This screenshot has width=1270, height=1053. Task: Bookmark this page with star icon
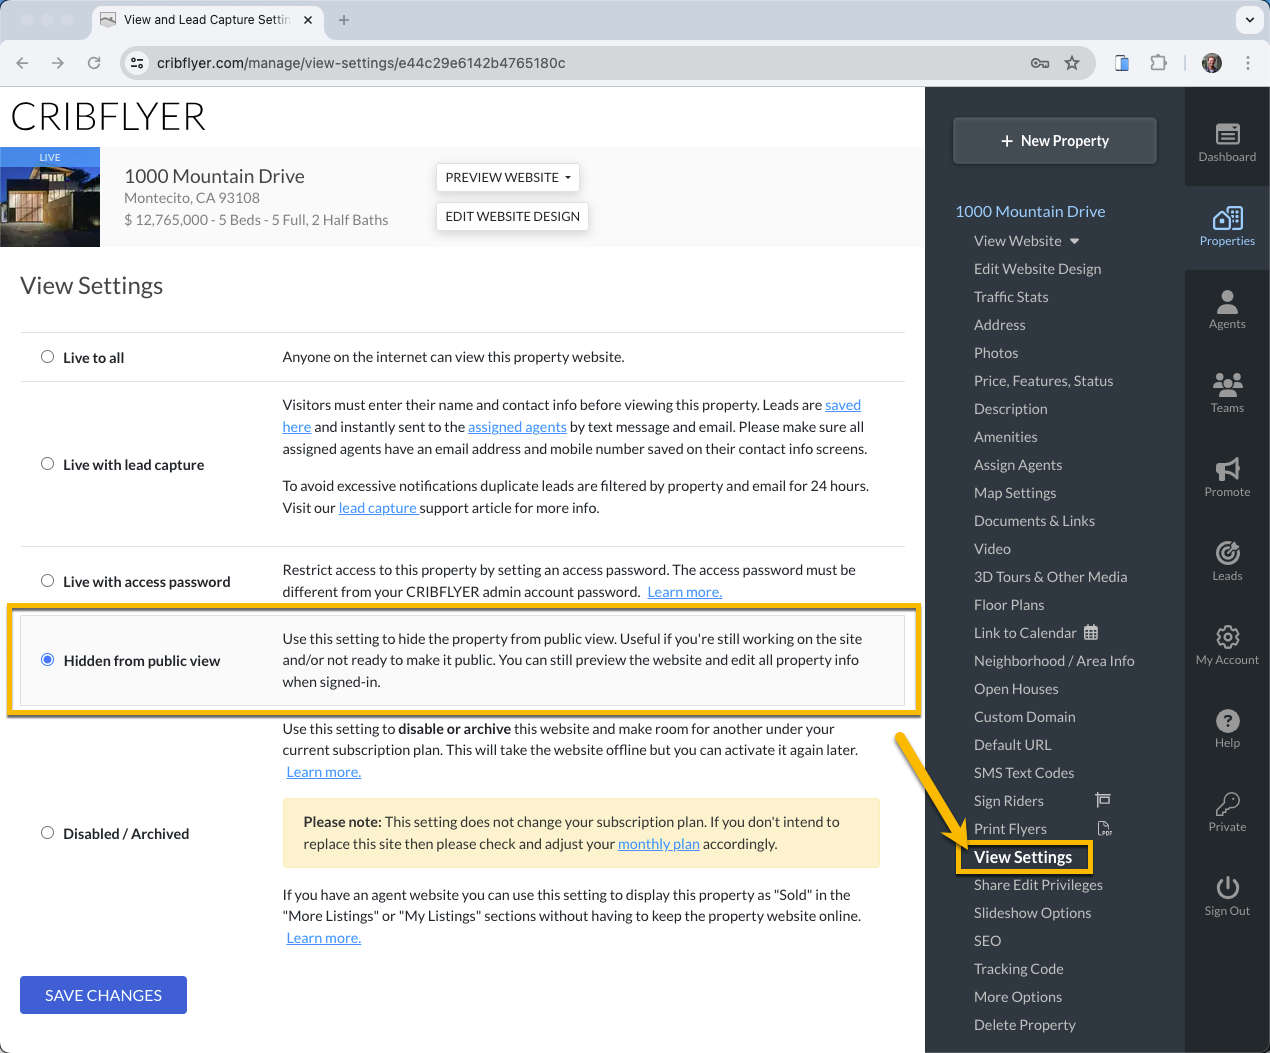(1072, 63)
